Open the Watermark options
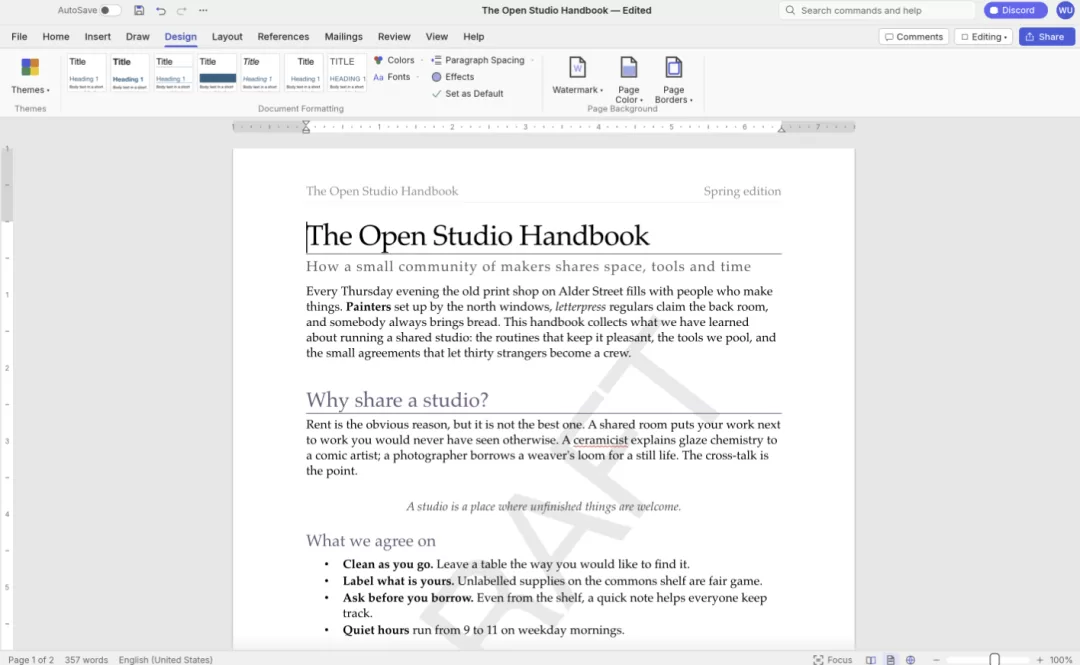The image size is (1080, 665). (x=577, y=75)
